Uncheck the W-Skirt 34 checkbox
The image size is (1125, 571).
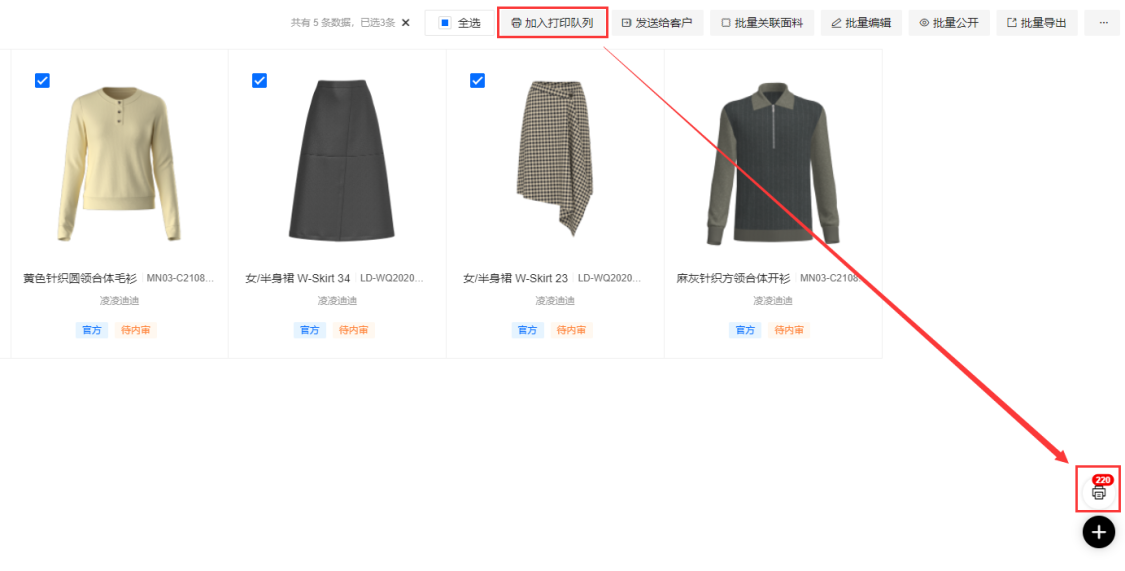(x=260, y=81)
